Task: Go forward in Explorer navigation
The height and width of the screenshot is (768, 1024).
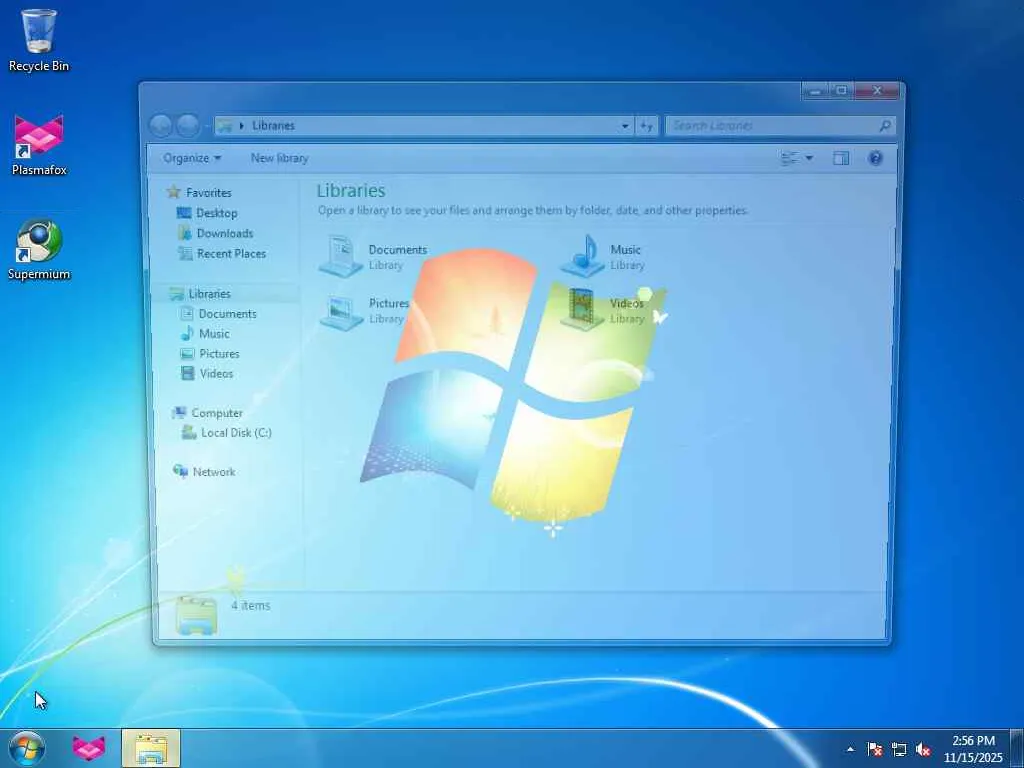Action: pos(188,125)
